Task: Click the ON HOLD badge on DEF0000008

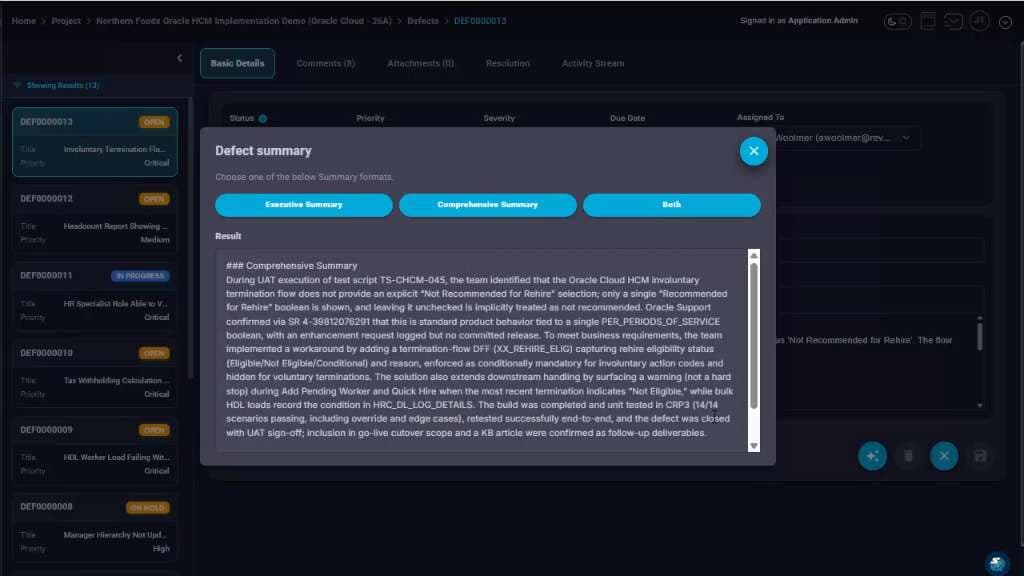Action: pyautogui.click(x=148, y=507)
